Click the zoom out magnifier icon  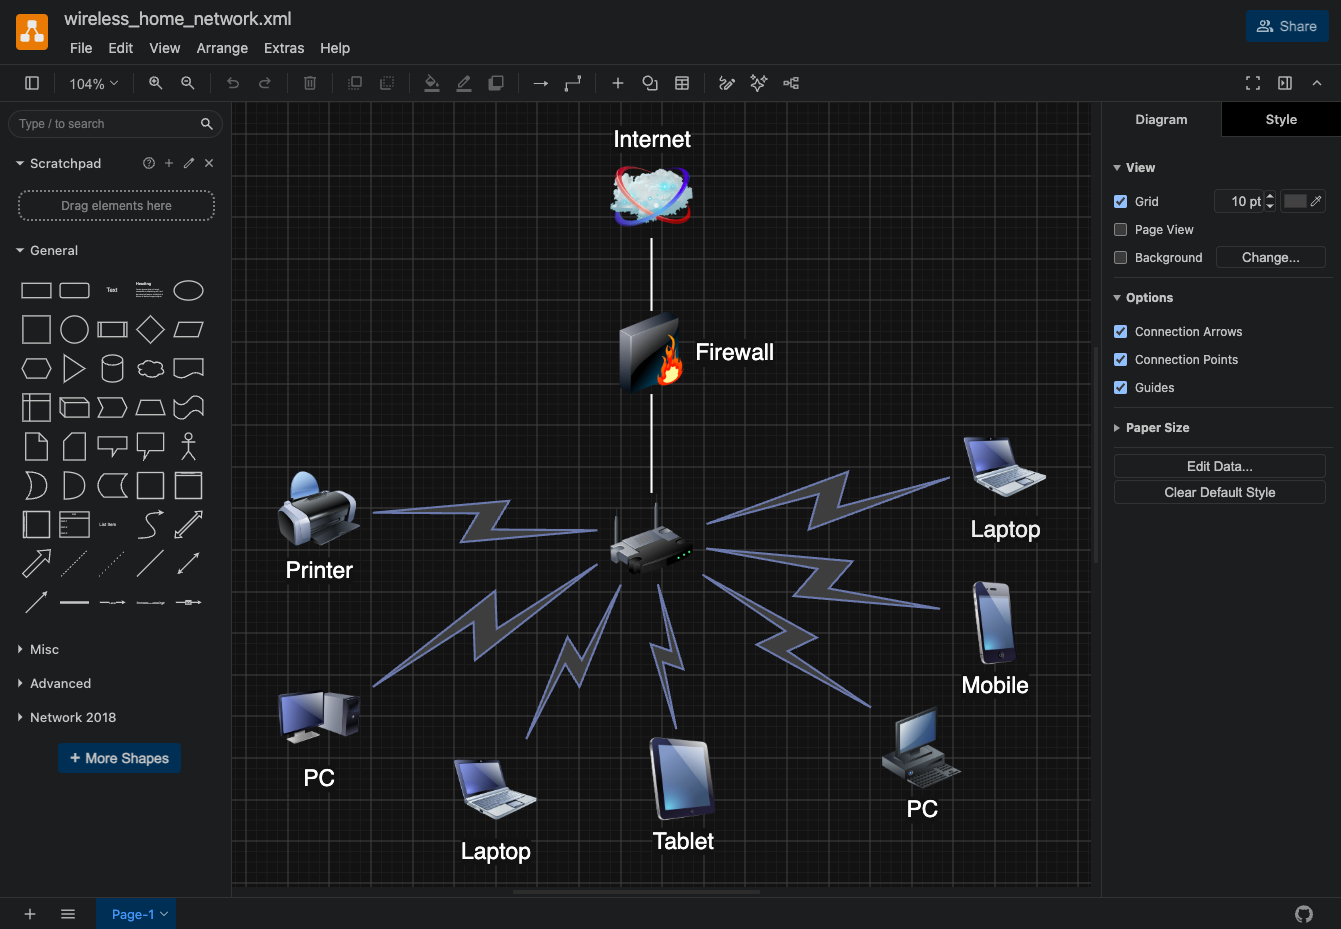pyautogui.click(x=188, y=83)
